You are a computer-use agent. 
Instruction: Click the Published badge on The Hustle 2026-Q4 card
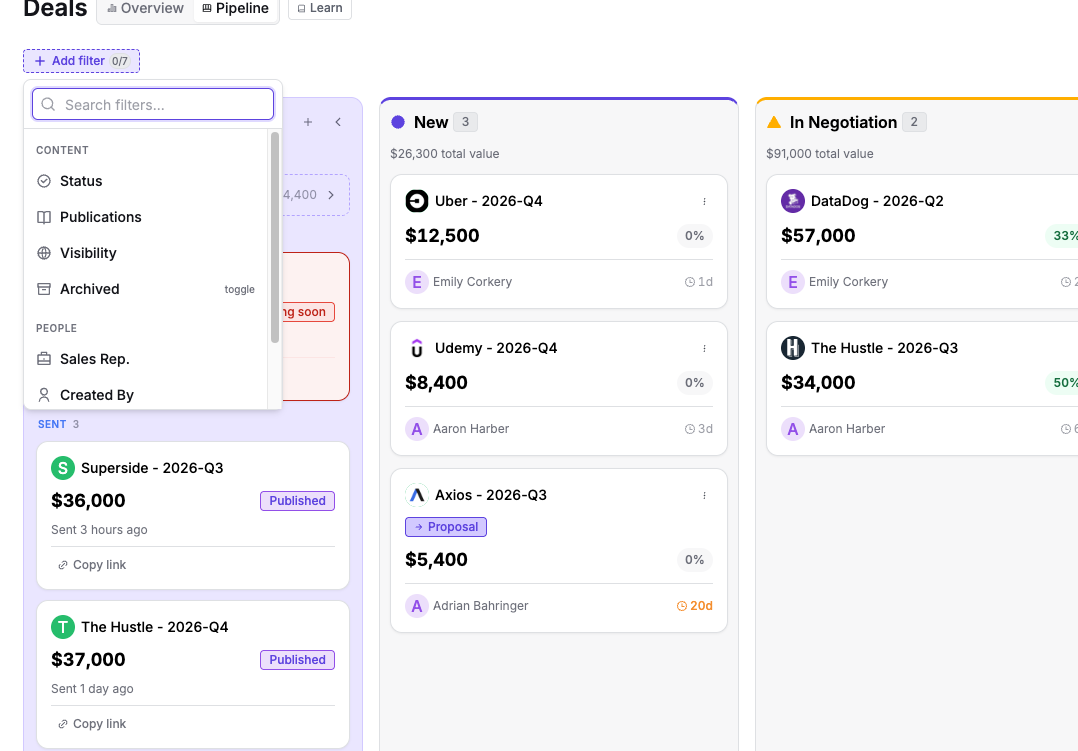click(297, 660)
